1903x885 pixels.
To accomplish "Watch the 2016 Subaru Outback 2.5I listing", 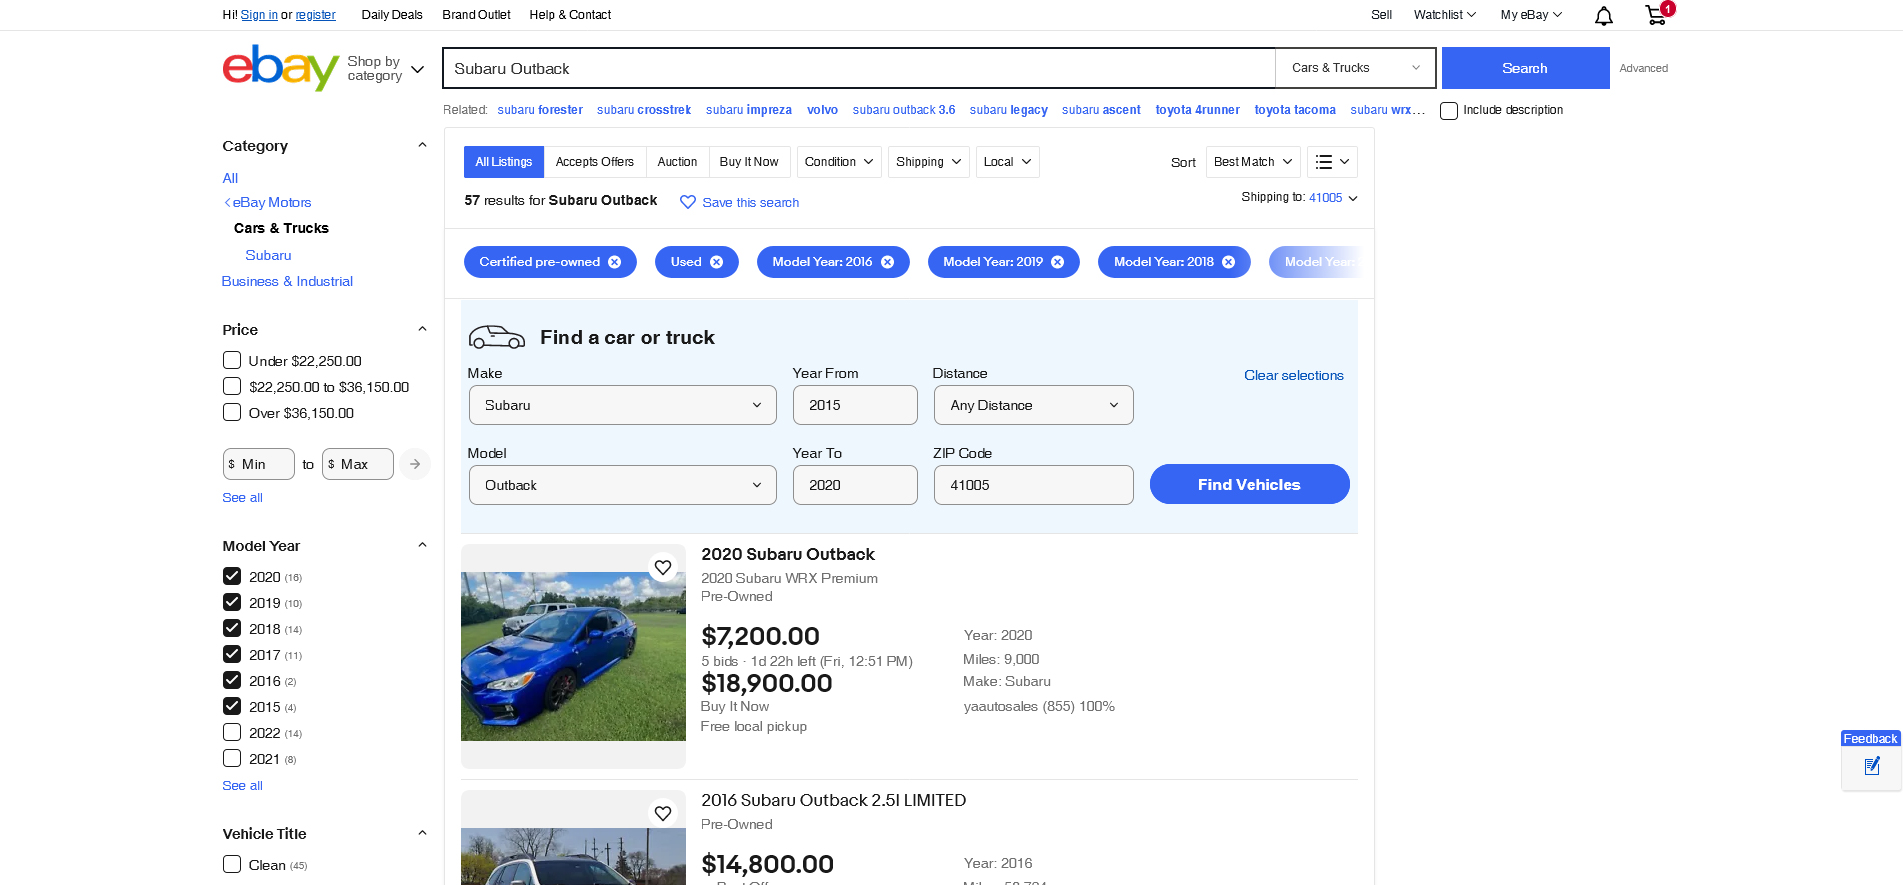I will [663, 814].
